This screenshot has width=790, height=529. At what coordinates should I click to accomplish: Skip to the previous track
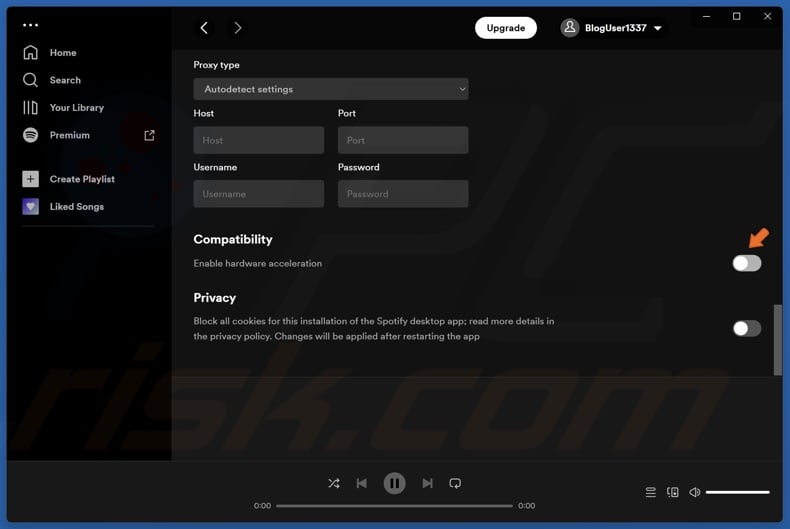tap(362, 484)
